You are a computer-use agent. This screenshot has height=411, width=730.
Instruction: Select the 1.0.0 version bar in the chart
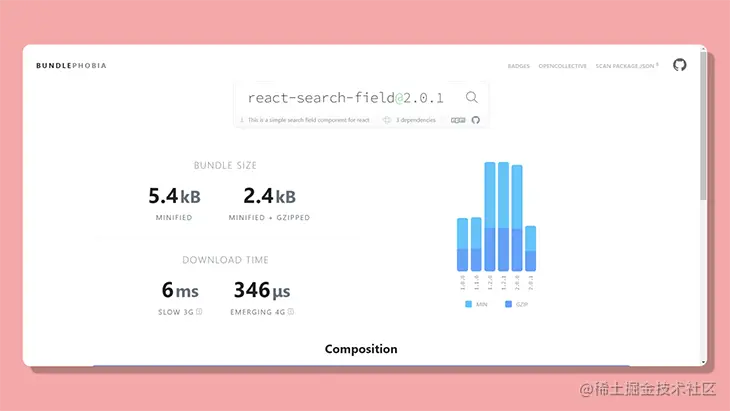462,244
